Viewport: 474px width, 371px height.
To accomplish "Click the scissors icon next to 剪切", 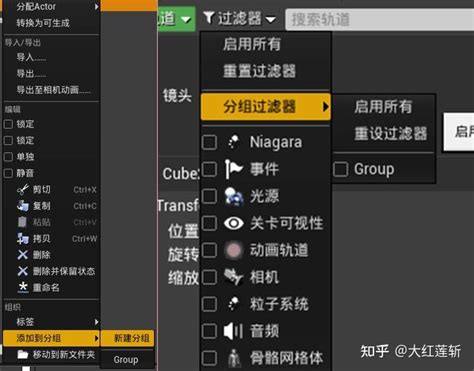I will (23, 190).
